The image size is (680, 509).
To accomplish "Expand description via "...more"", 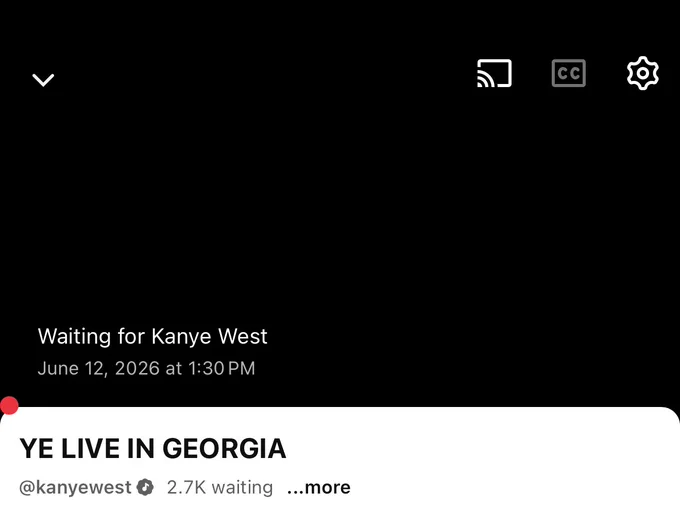I will click(319, 488).
